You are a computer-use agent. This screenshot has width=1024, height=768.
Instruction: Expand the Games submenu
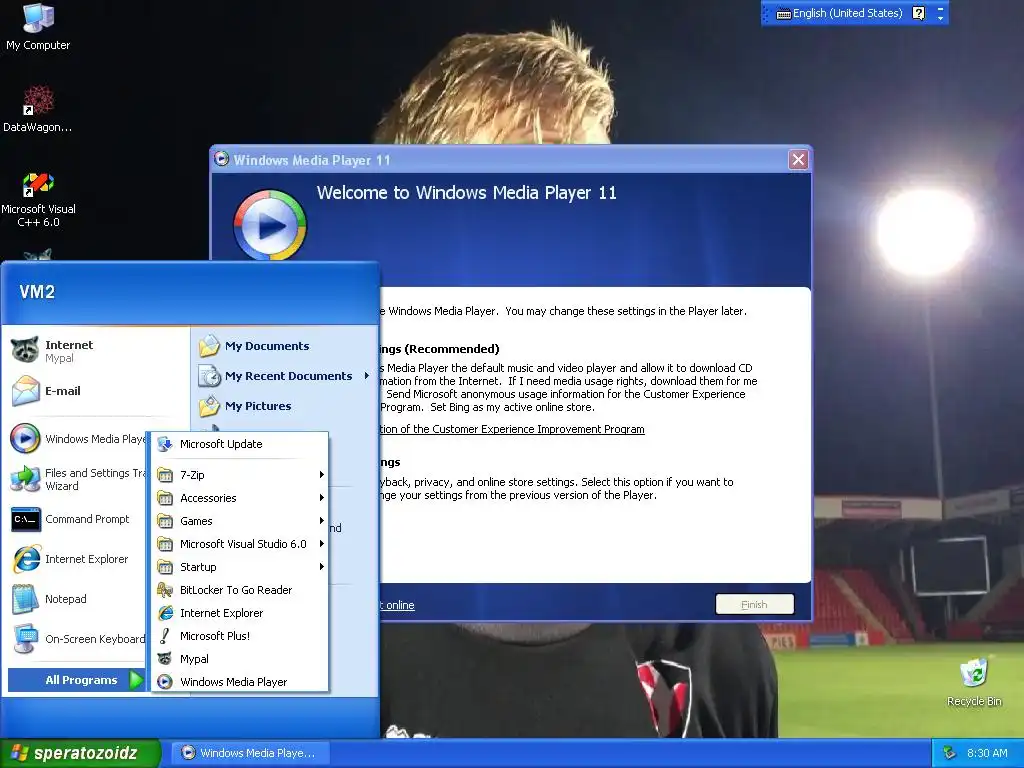[240, 520]
